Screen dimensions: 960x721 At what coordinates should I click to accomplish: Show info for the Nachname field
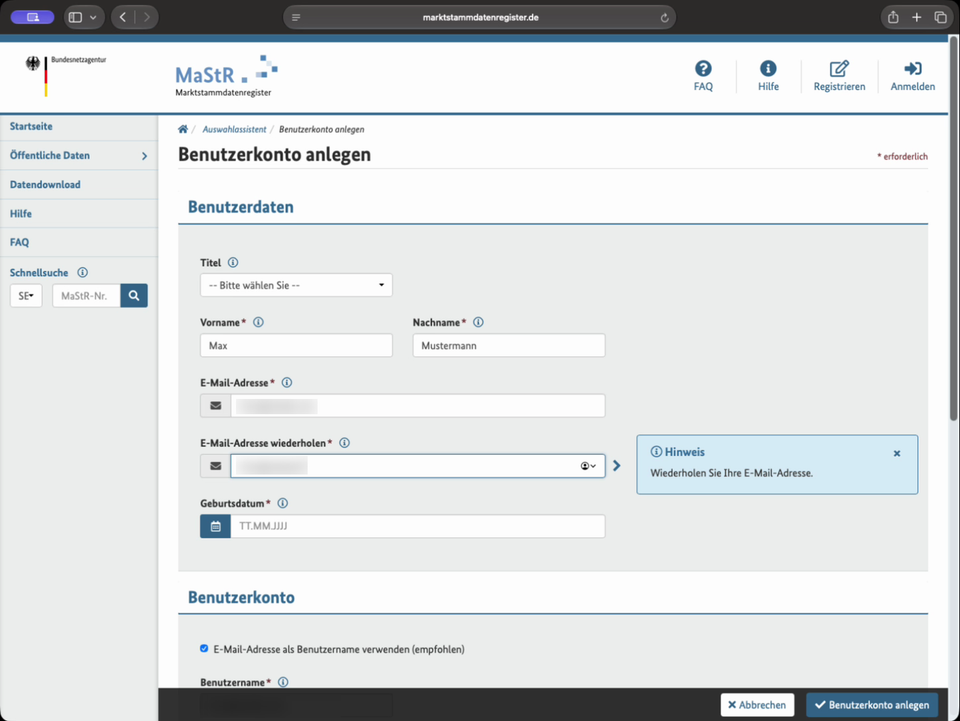click(478, 323)
